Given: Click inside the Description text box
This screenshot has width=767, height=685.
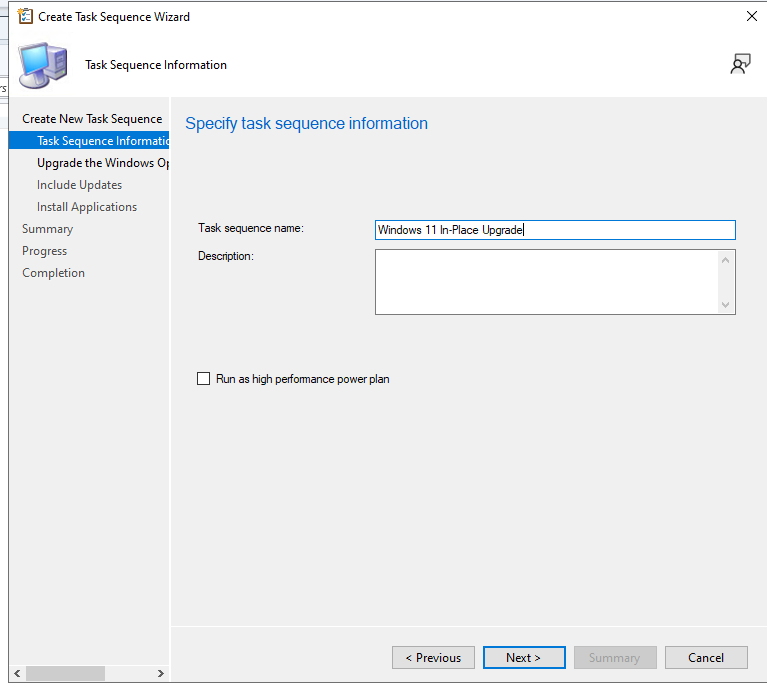Looking at the screenshot, I should (545, 282).
